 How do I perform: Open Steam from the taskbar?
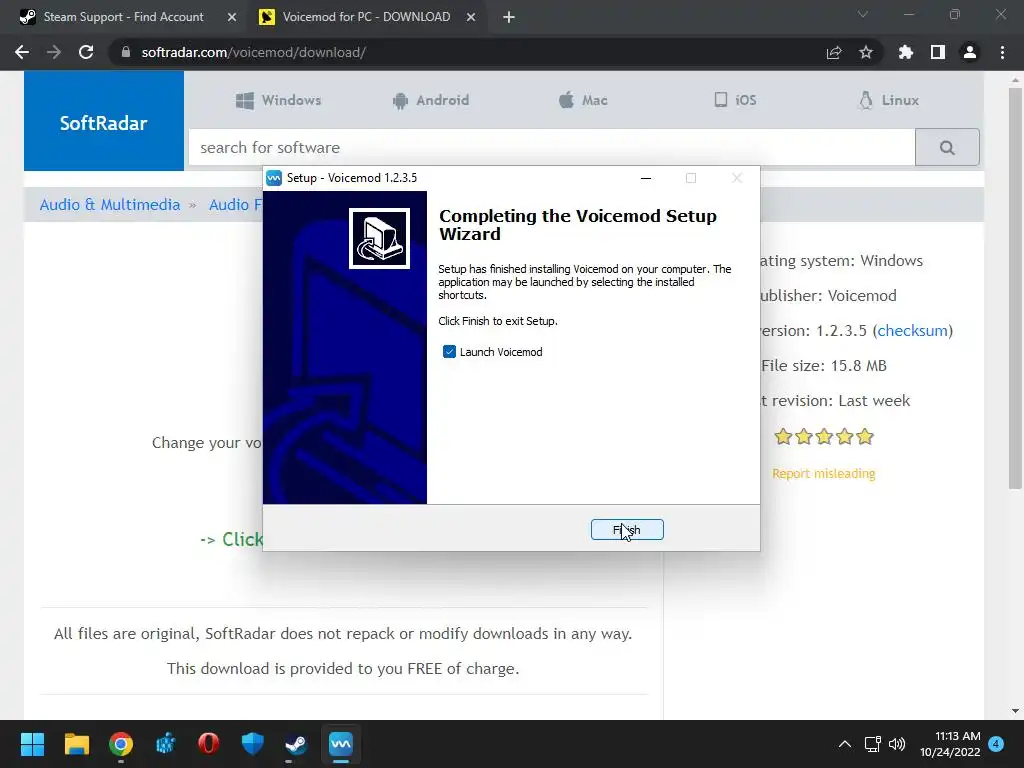[x=296, y=744]
